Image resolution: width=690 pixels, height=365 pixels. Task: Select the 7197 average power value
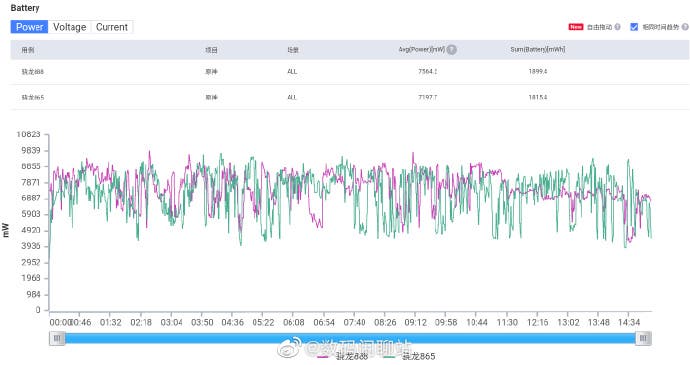(x=427, y=97)
